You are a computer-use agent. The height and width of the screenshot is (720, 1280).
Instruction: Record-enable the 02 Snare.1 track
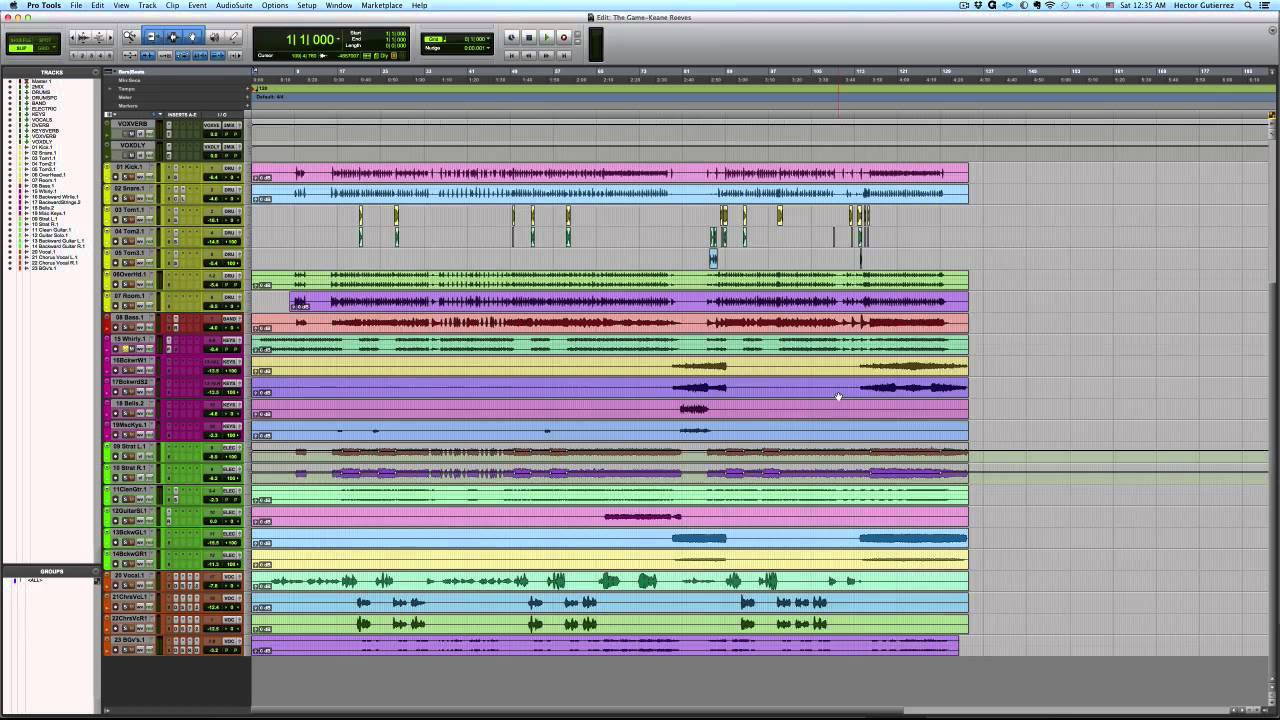[x=115, y=199]
